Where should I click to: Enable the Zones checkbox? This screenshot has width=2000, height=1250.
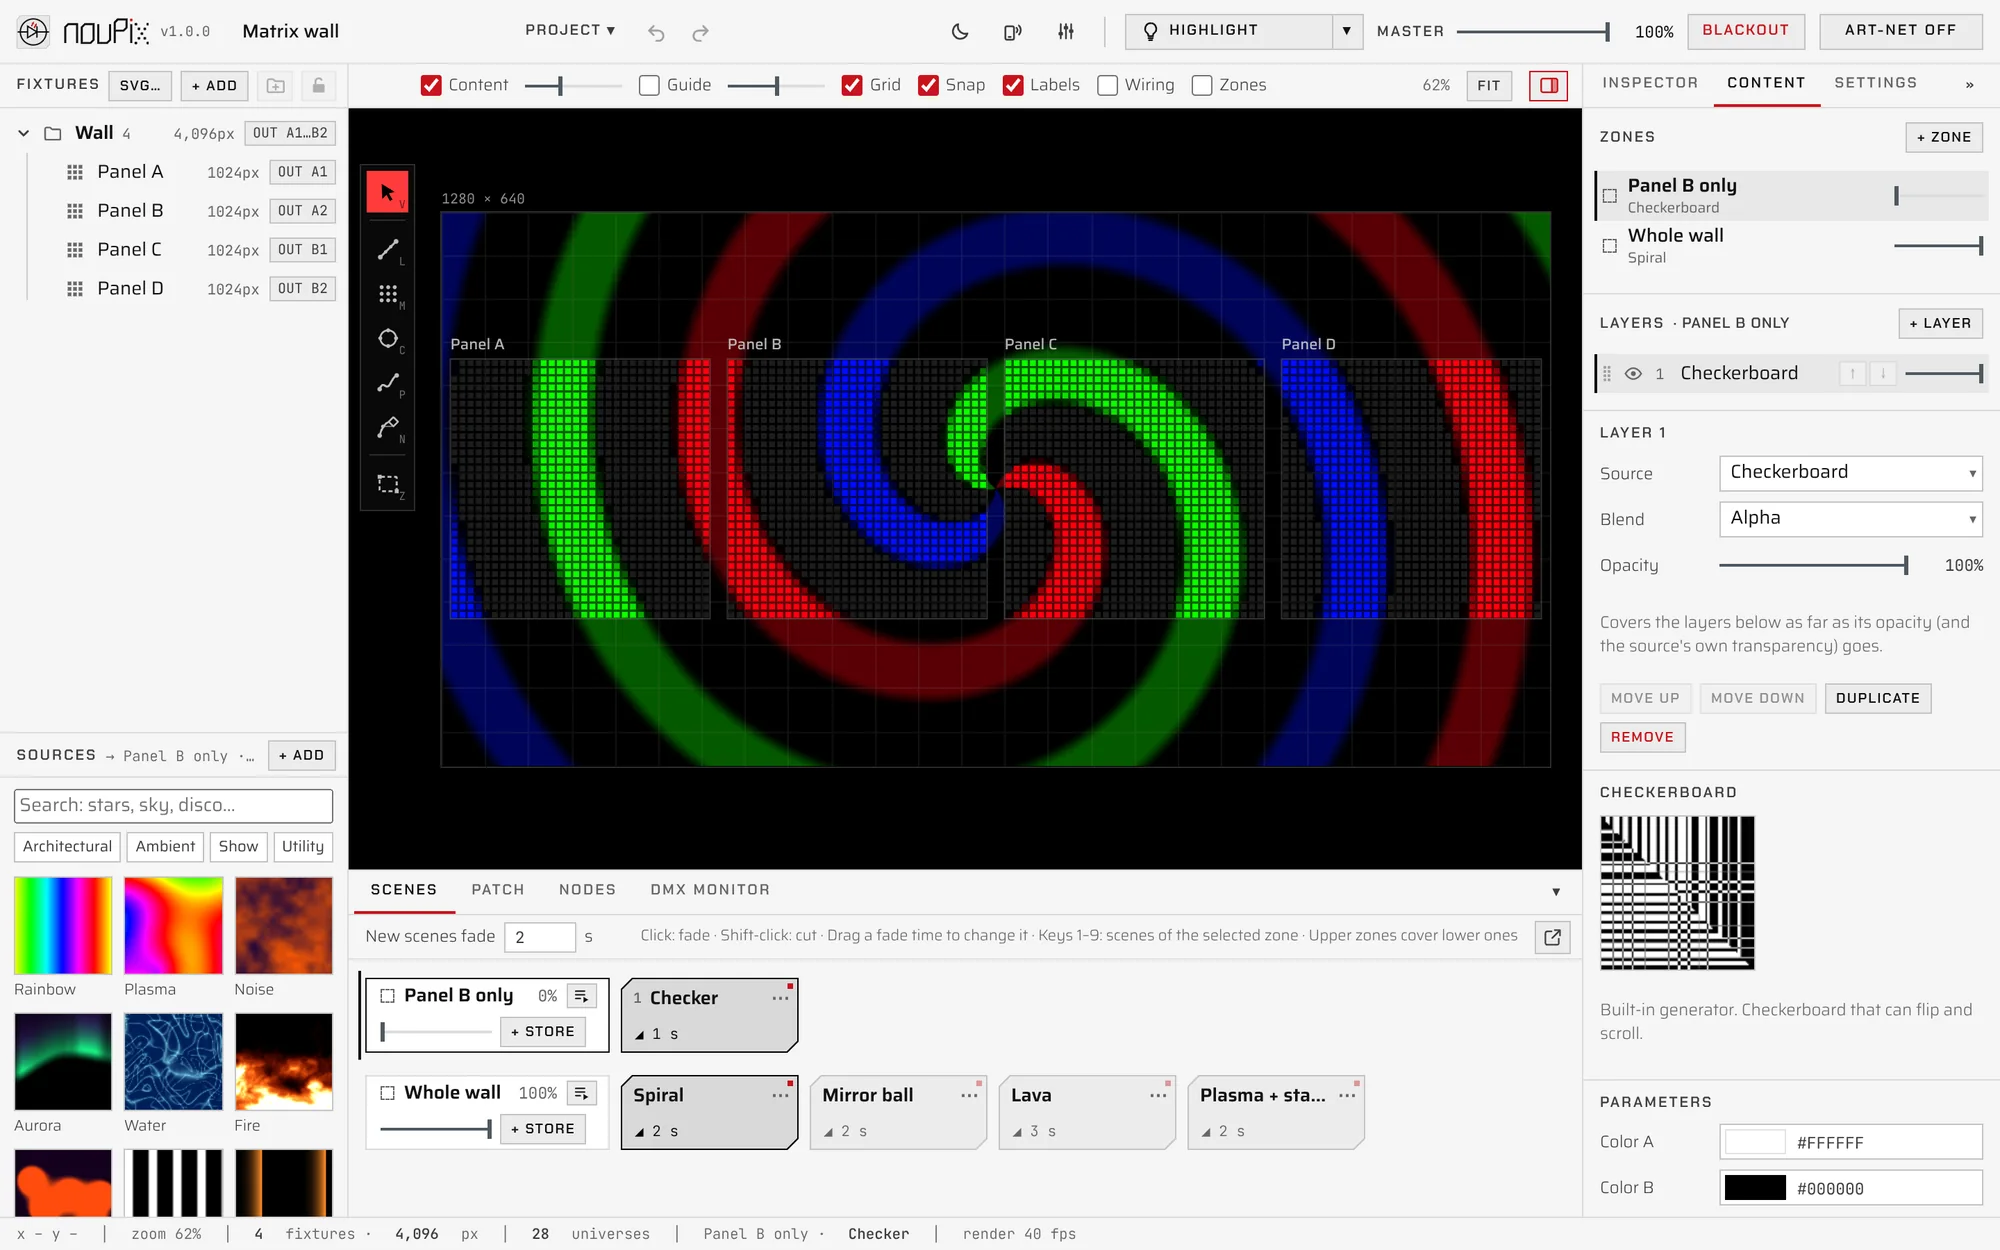coord(1202,85)
